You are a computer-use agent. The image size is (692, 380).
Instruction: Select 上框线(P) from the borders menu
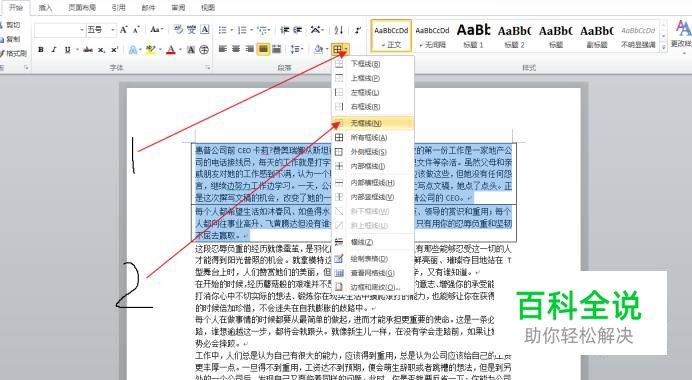[373, 78]
